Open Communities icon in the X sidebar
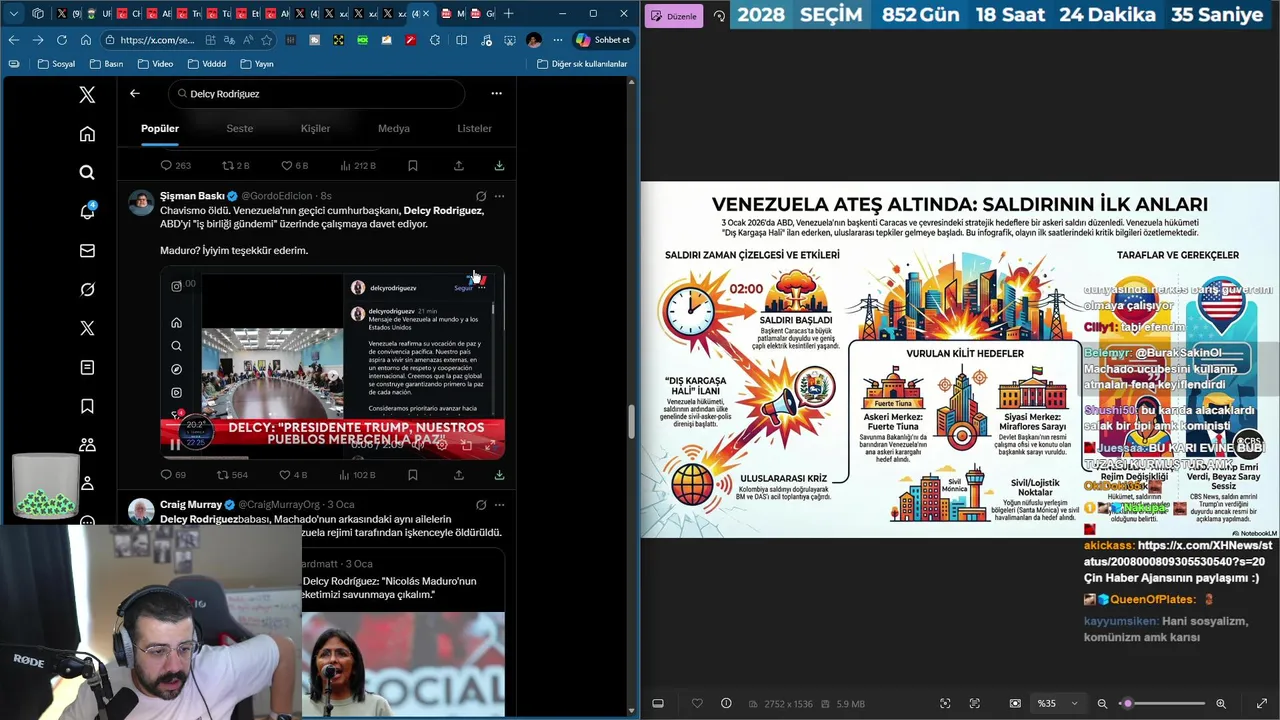The height and width of the screenshot is (720, 1280). [87, 445]
